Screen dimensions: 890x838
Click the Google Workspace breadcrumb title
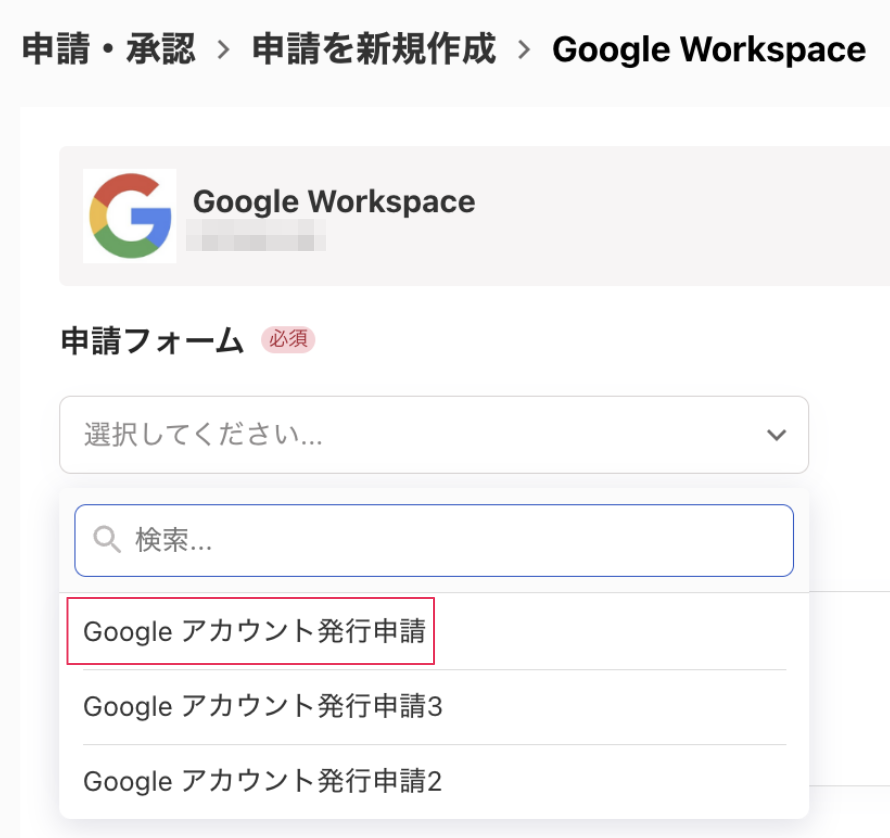point(709,50)
